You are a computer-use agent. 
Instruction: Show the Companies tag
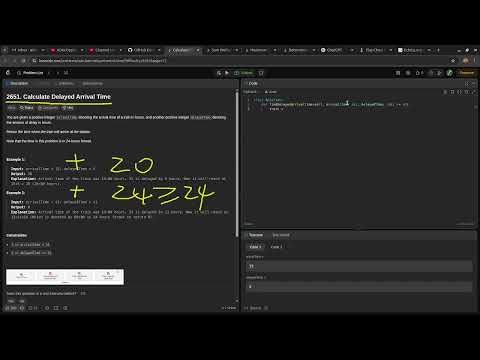tap(48, 108)
